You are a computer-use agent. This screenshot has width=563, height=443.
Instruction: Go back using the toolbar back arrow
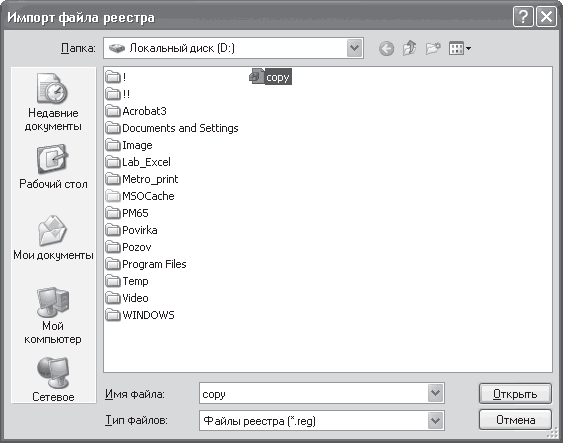point(386,48)
